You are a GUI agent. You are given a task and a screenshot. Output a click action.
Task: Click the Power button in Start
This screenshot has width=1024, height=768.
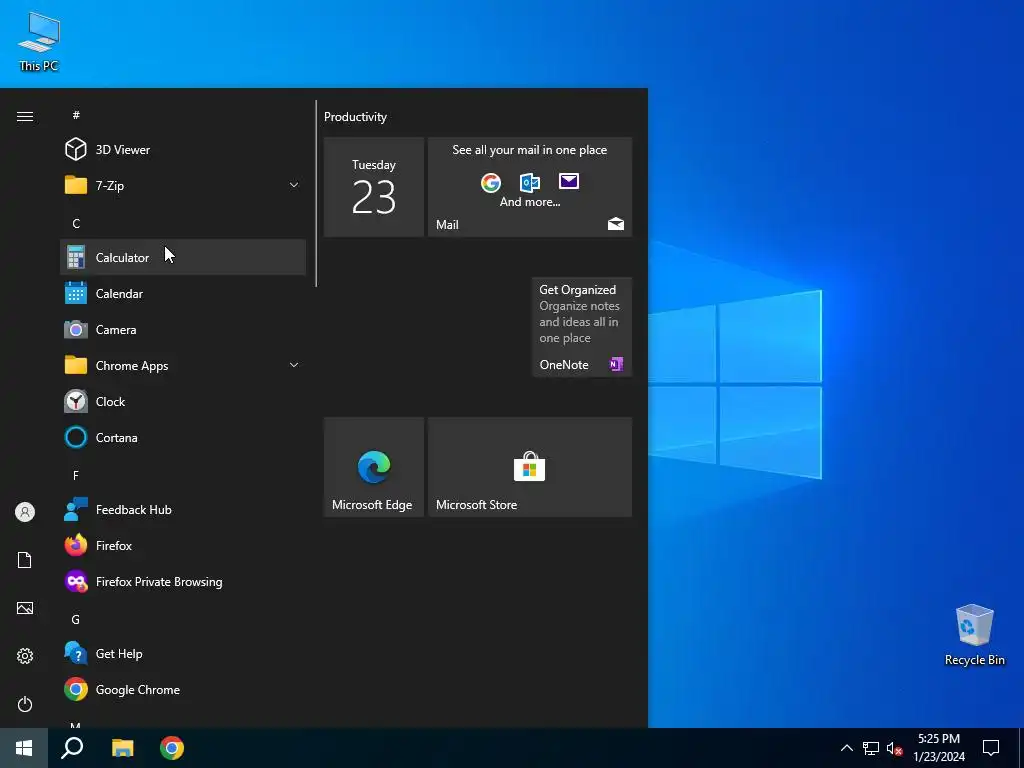tap(25, 704)
